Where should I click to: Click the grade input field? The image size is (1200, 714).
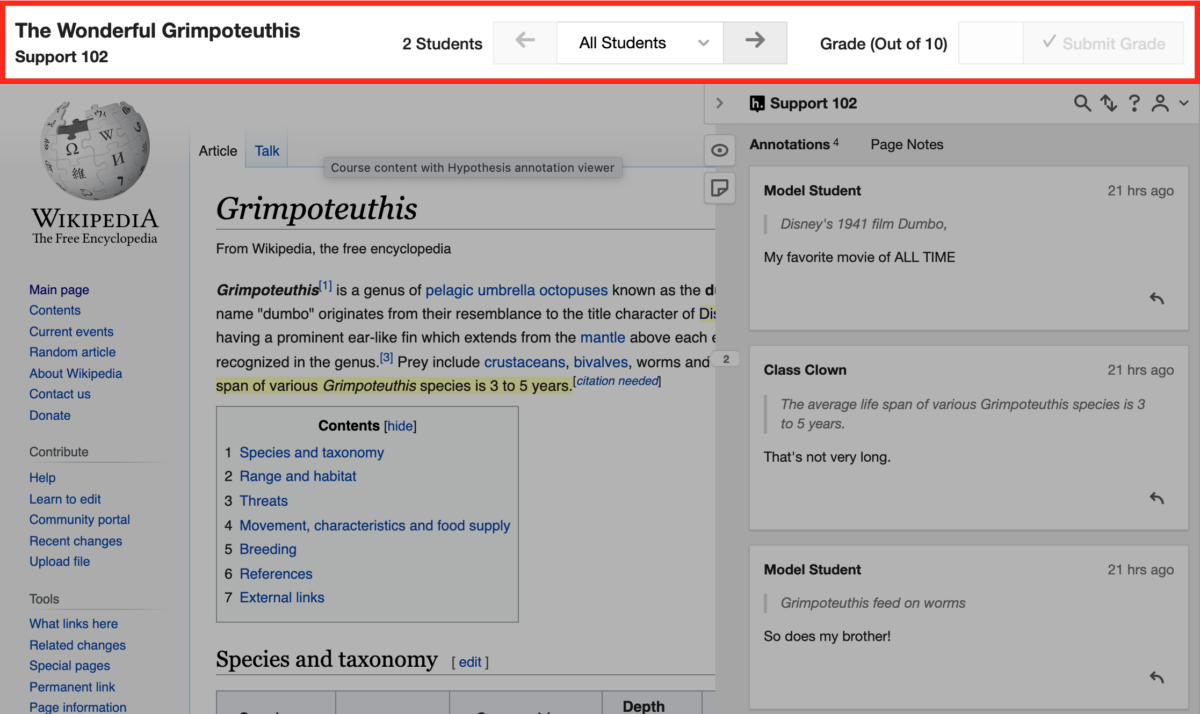click(x=991, y=43)
